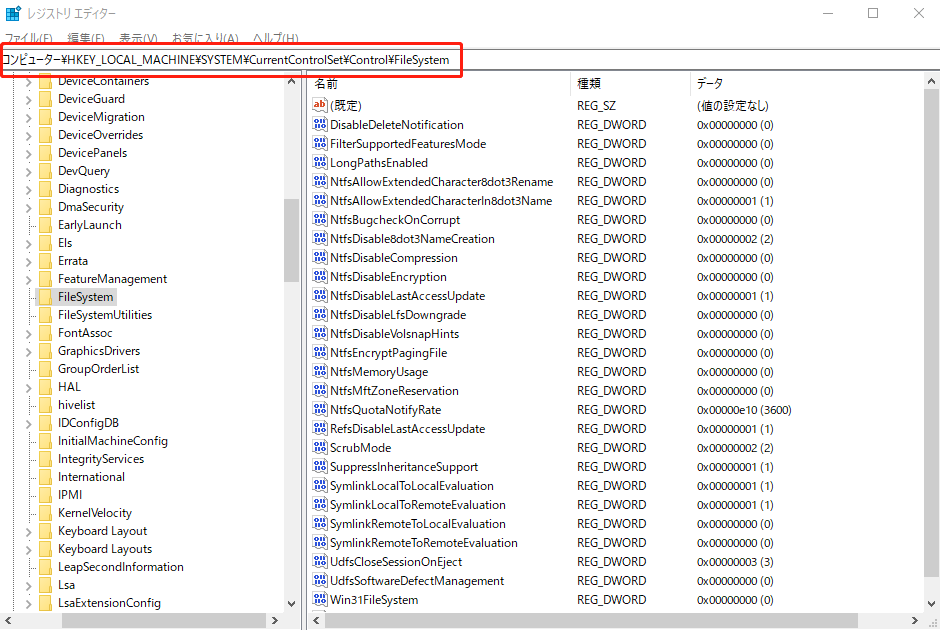Click the DWORD icon of ScrubMode
940x630 pixels.
point(320,447)
